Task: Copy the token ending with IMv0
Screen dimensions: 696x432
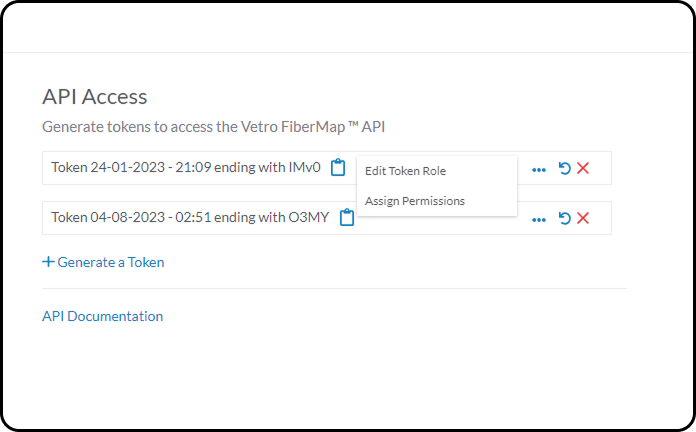Action: (338, 167)
